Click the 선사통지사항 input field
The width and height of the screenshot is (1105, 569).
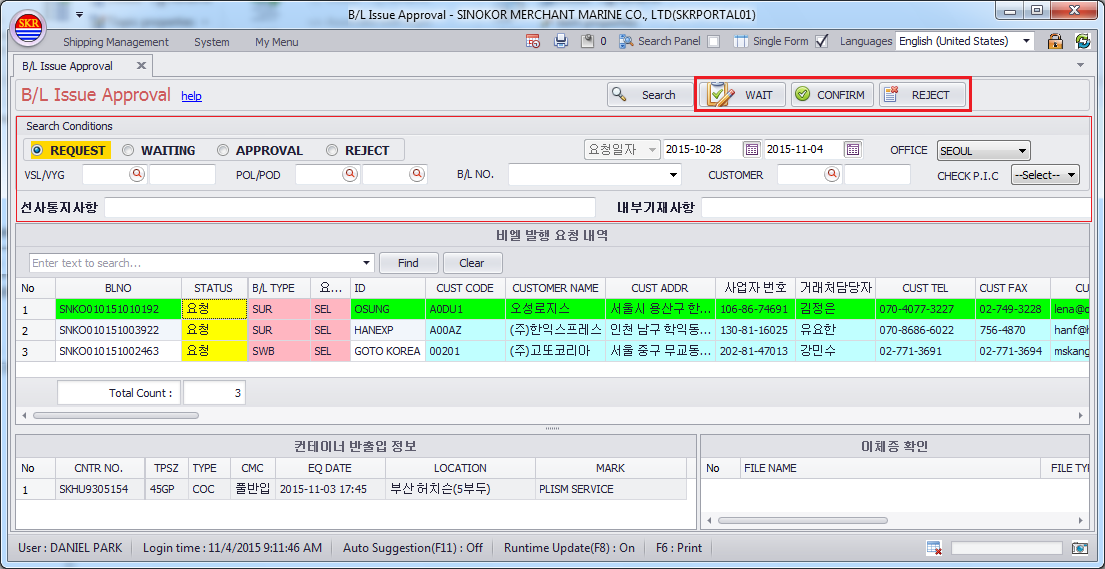point(350,207)
